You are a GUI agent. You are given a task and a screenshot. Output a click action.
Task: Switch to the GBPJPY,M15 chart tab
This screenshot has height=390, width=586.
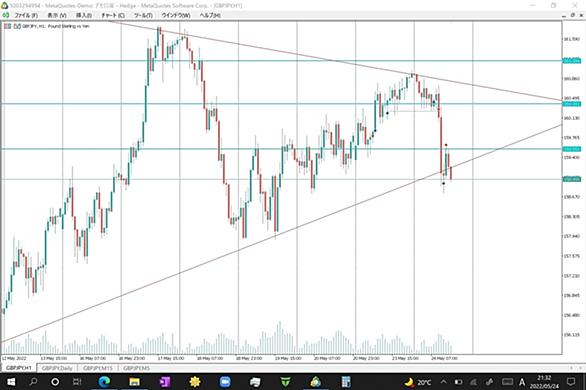point(98,368)
